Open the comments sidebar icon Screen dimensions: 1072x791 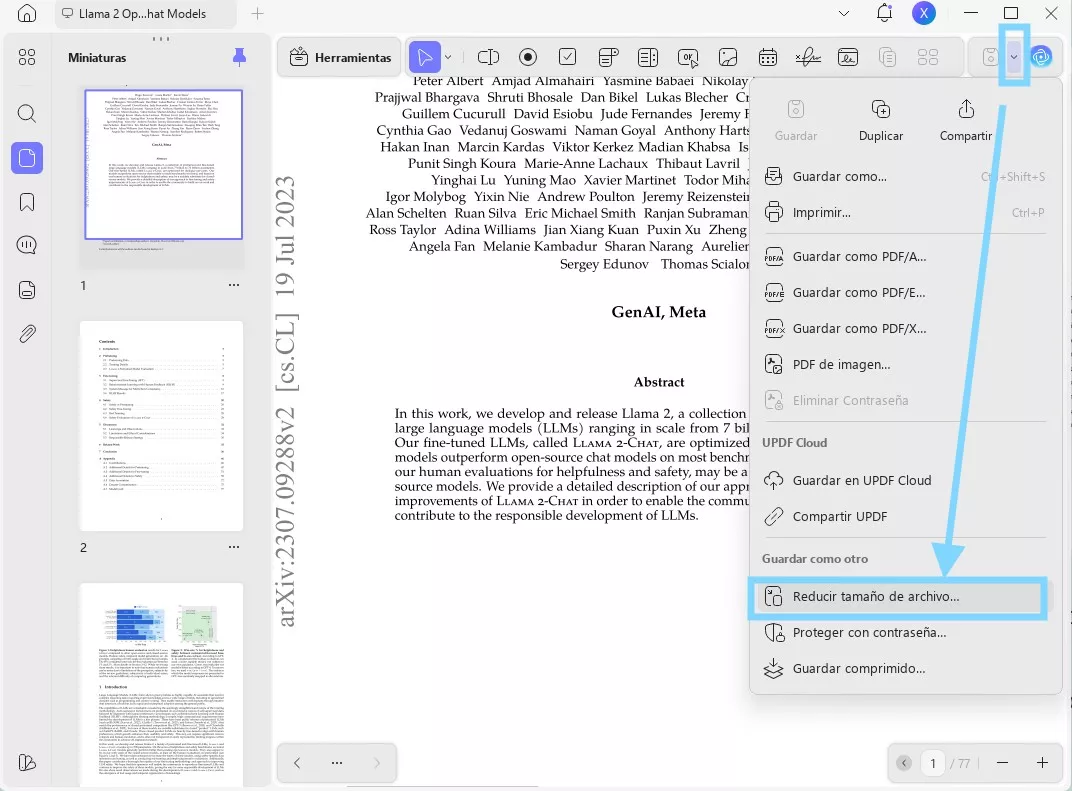coord(27,245)
